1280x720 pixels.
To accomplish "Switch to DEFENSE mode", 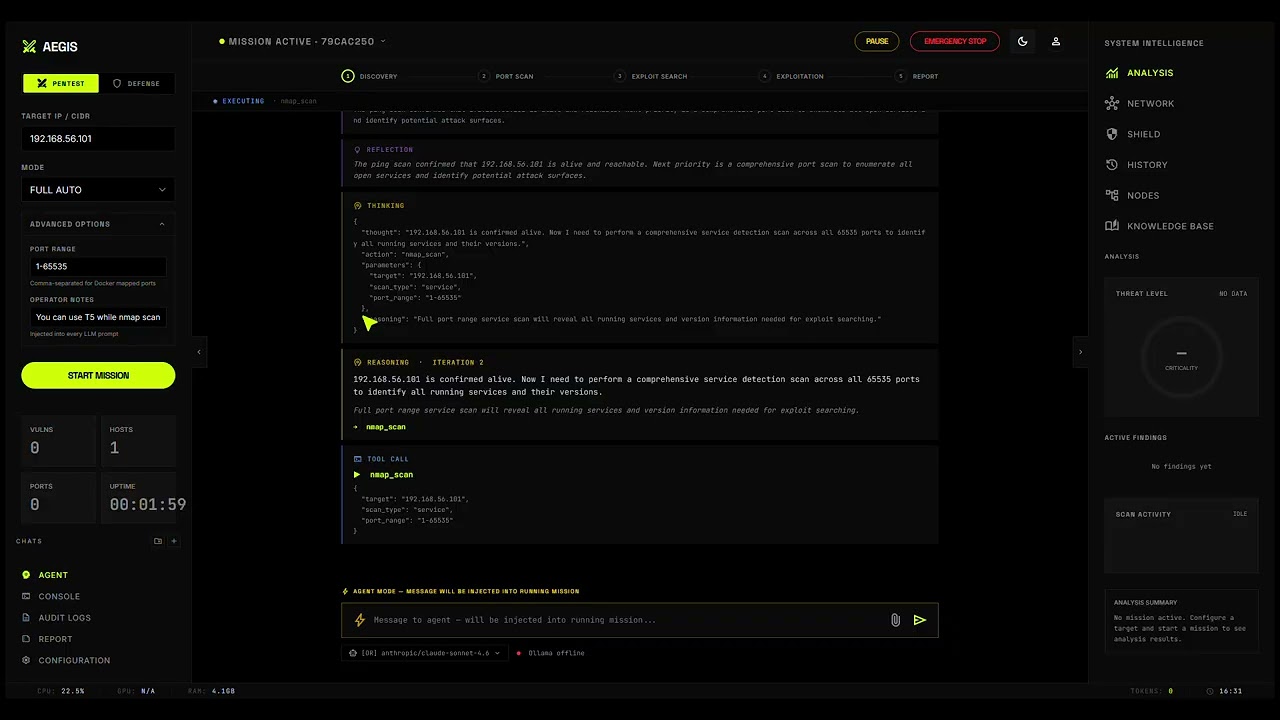I will pyautogui.click(x=136, y=83).
